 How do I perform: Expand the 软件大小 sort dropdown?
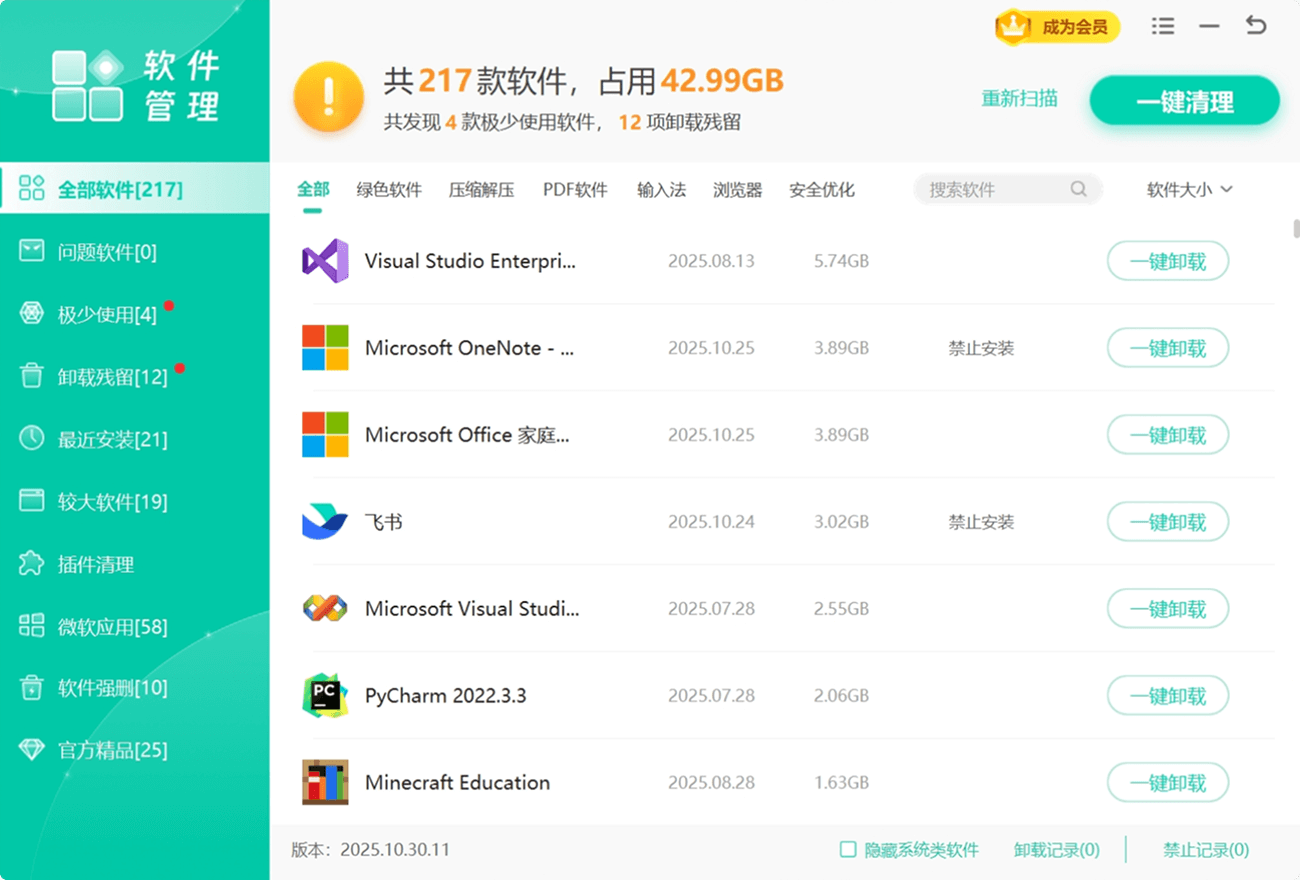1189,190
